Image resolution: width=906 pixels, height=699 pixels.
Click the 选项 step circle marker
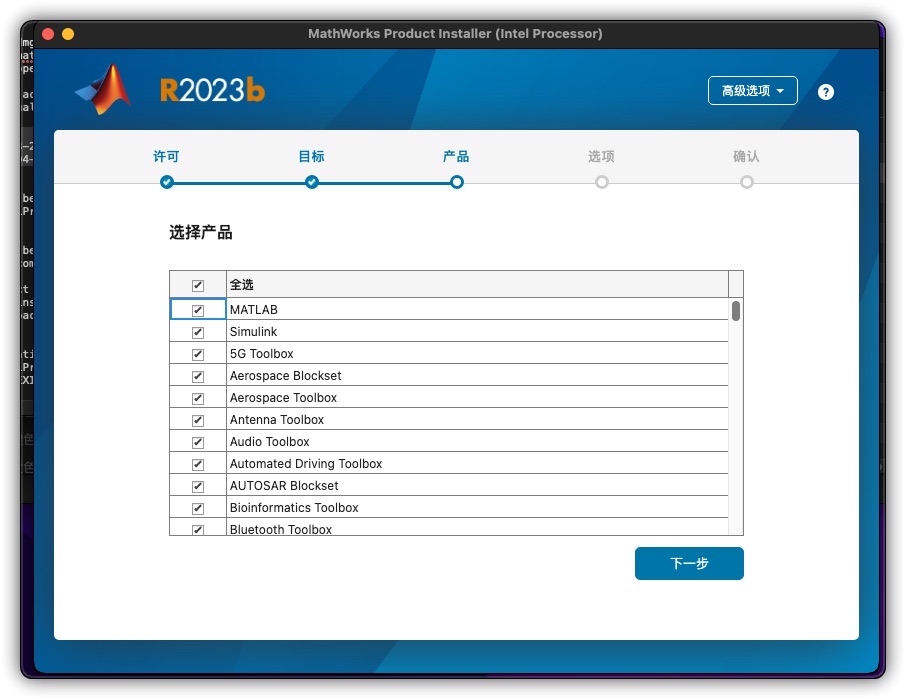coord(601,182)
